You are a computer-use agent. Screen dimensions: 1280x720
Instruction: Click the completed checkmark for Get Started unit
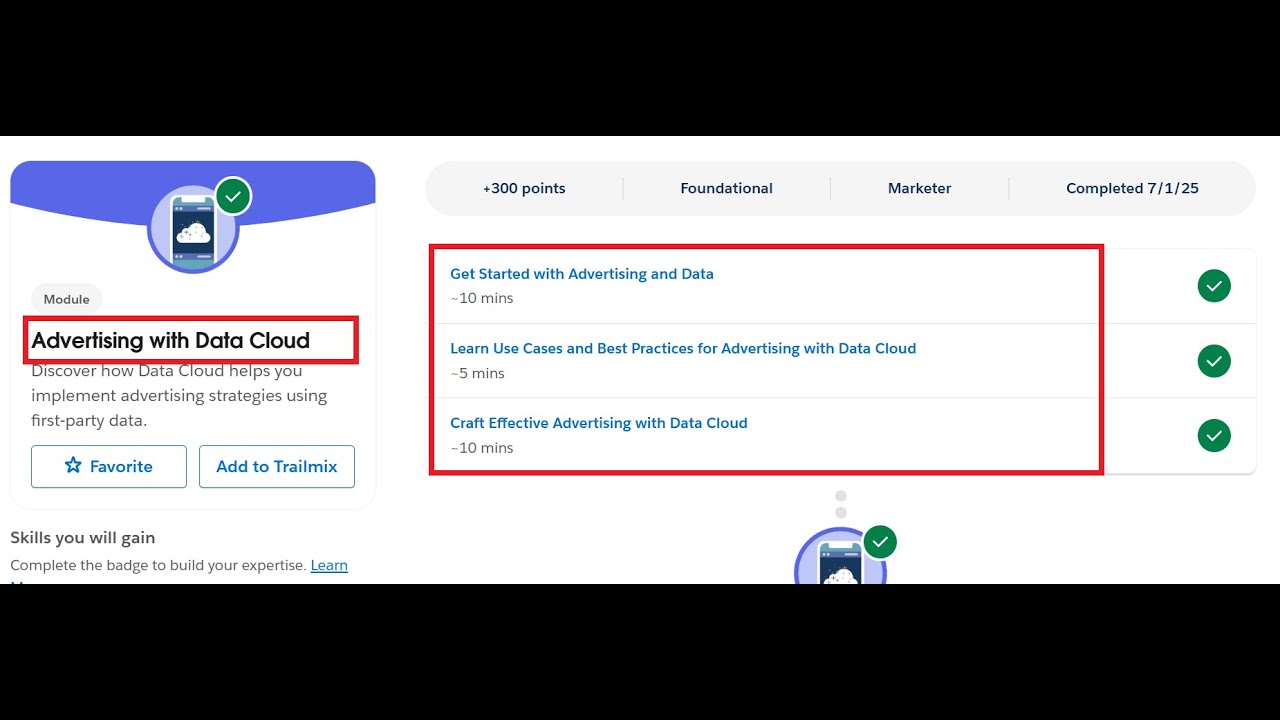[x=1214, y=286]
